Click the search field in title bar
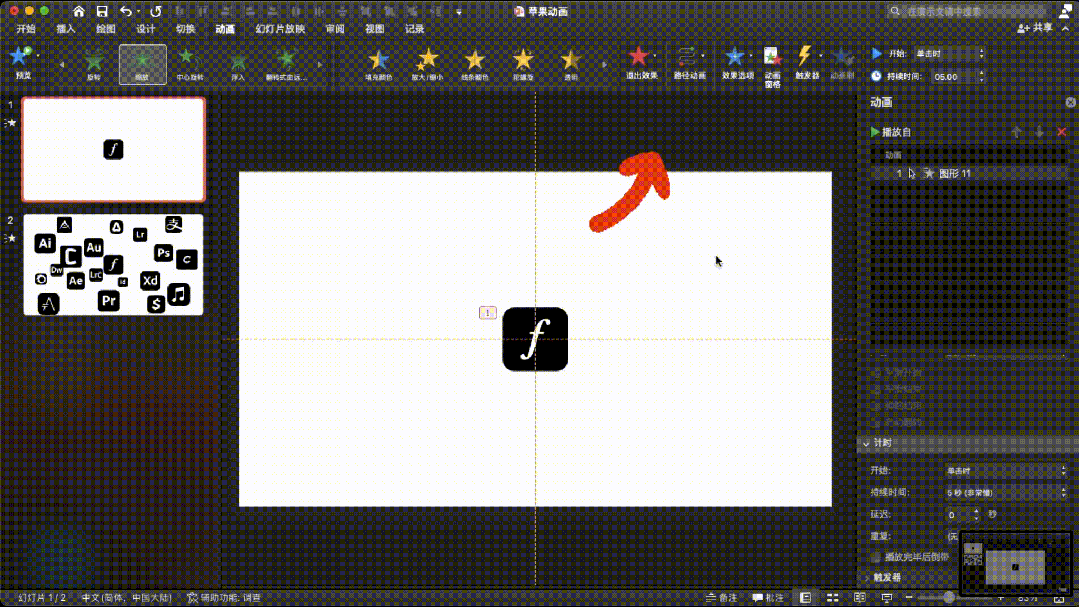 click(967, 11)
